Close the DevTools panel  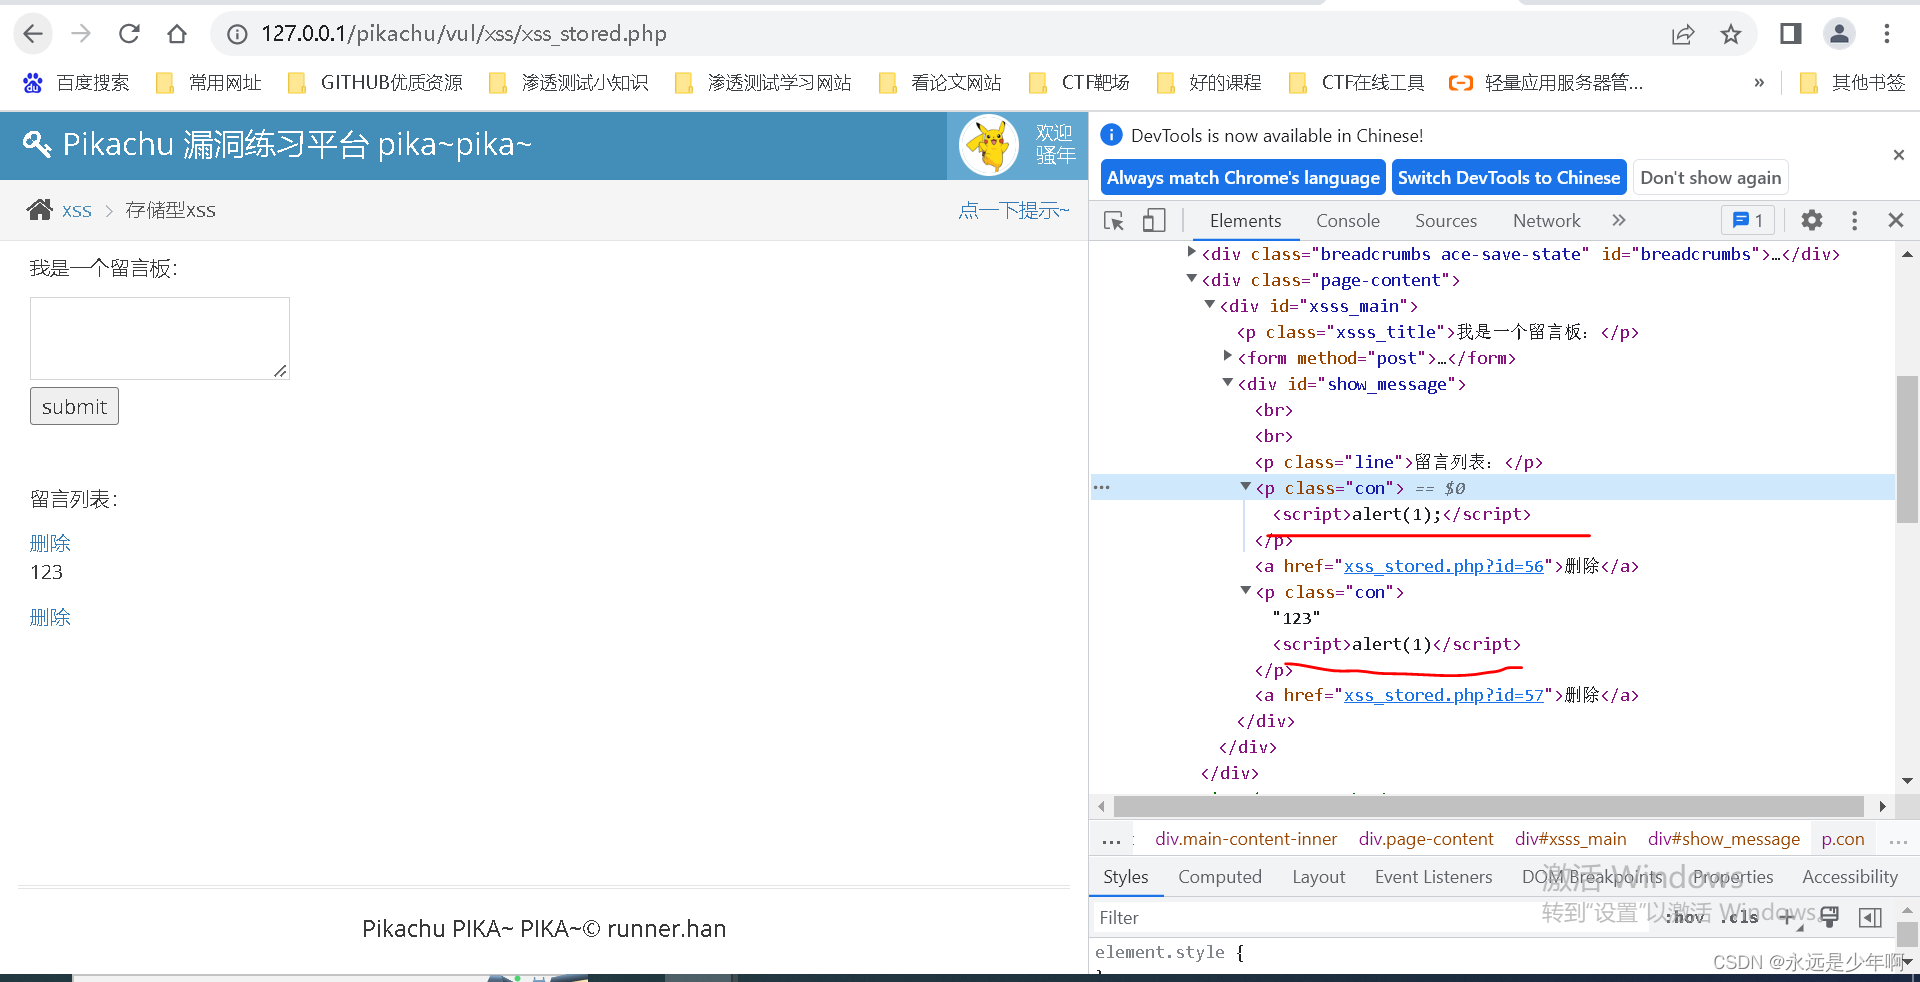pyautogui.click(x=1895, y=220)
